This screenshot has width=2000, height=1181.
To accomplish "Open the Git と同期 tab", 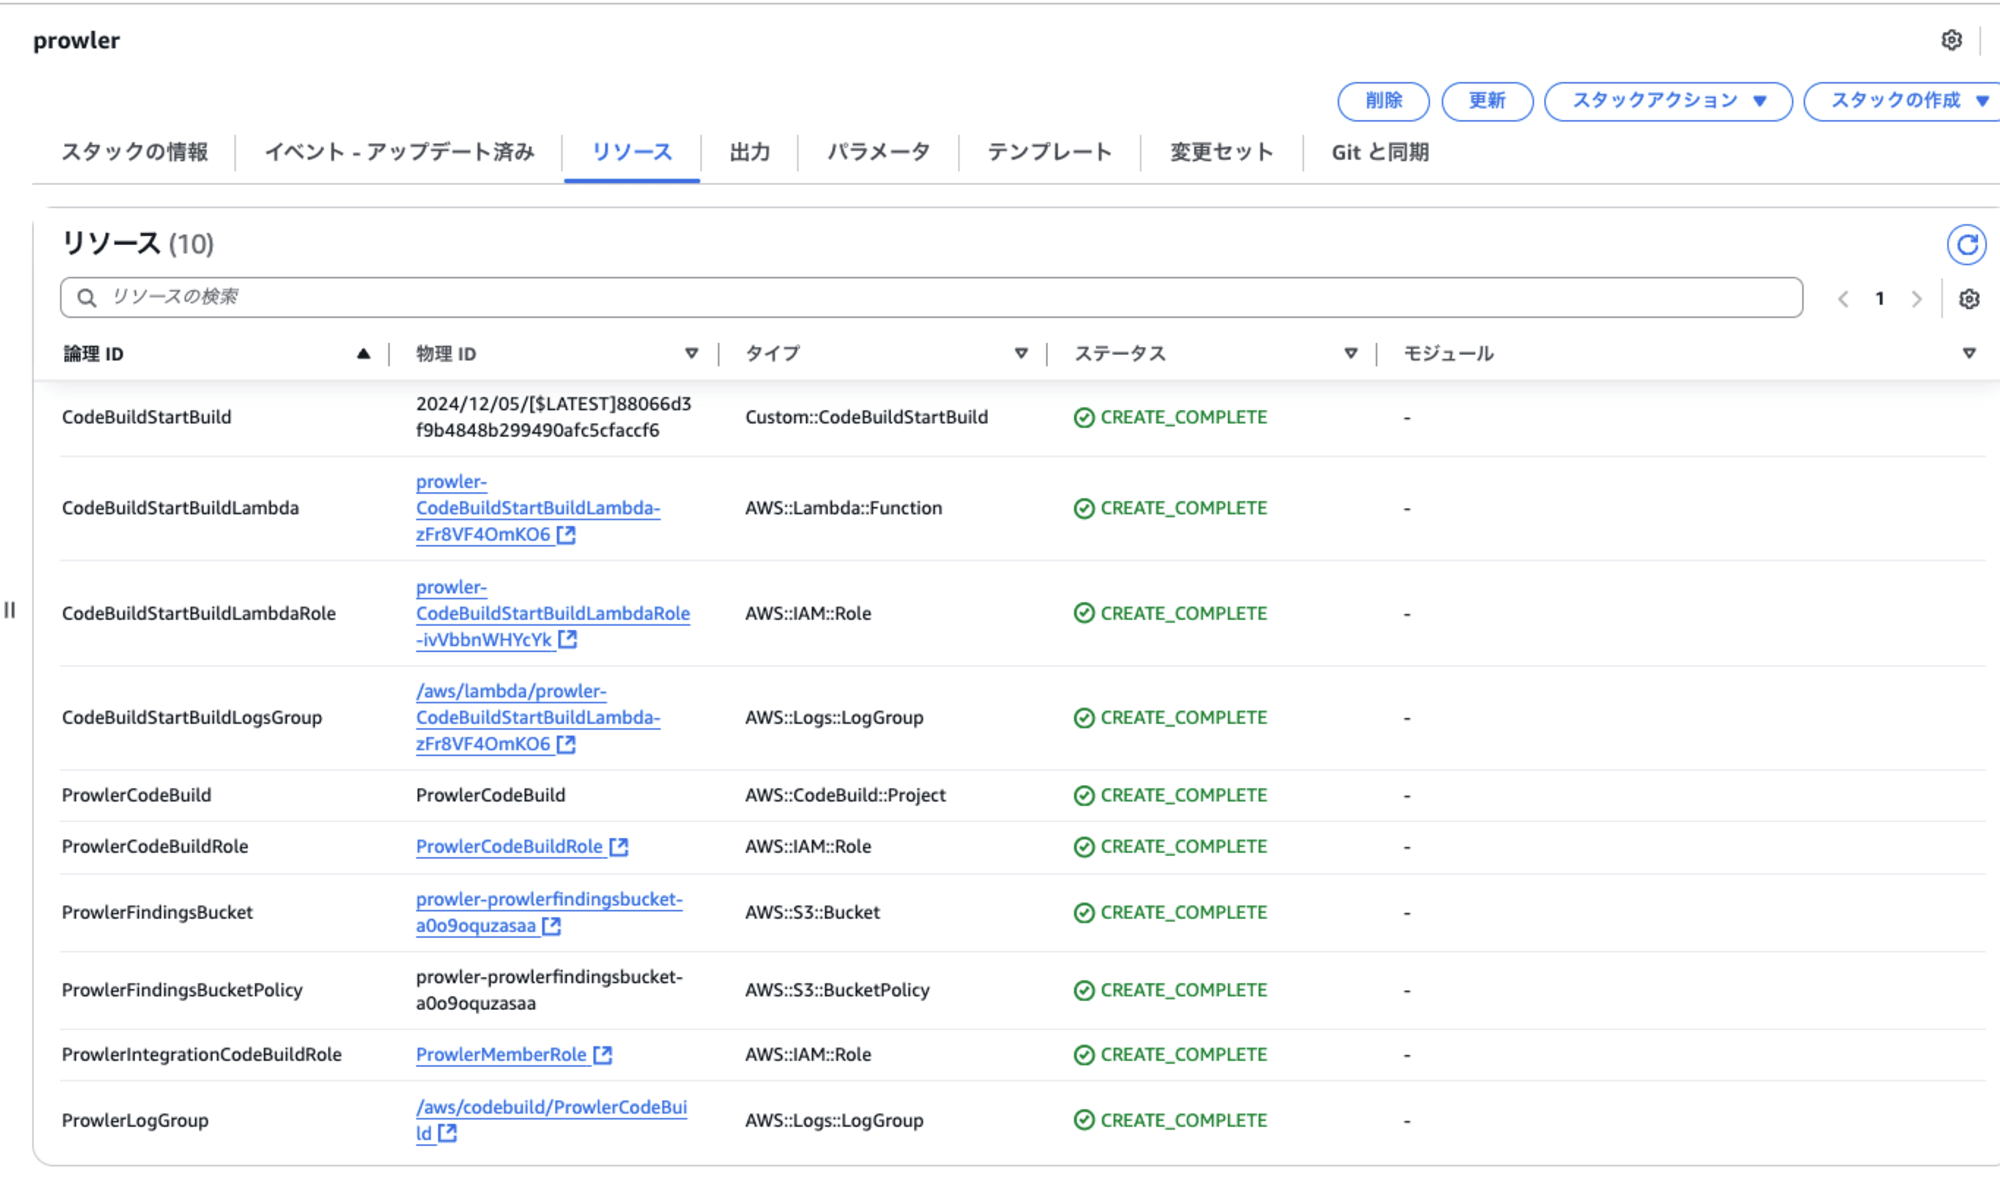I will pos(1380,152).
